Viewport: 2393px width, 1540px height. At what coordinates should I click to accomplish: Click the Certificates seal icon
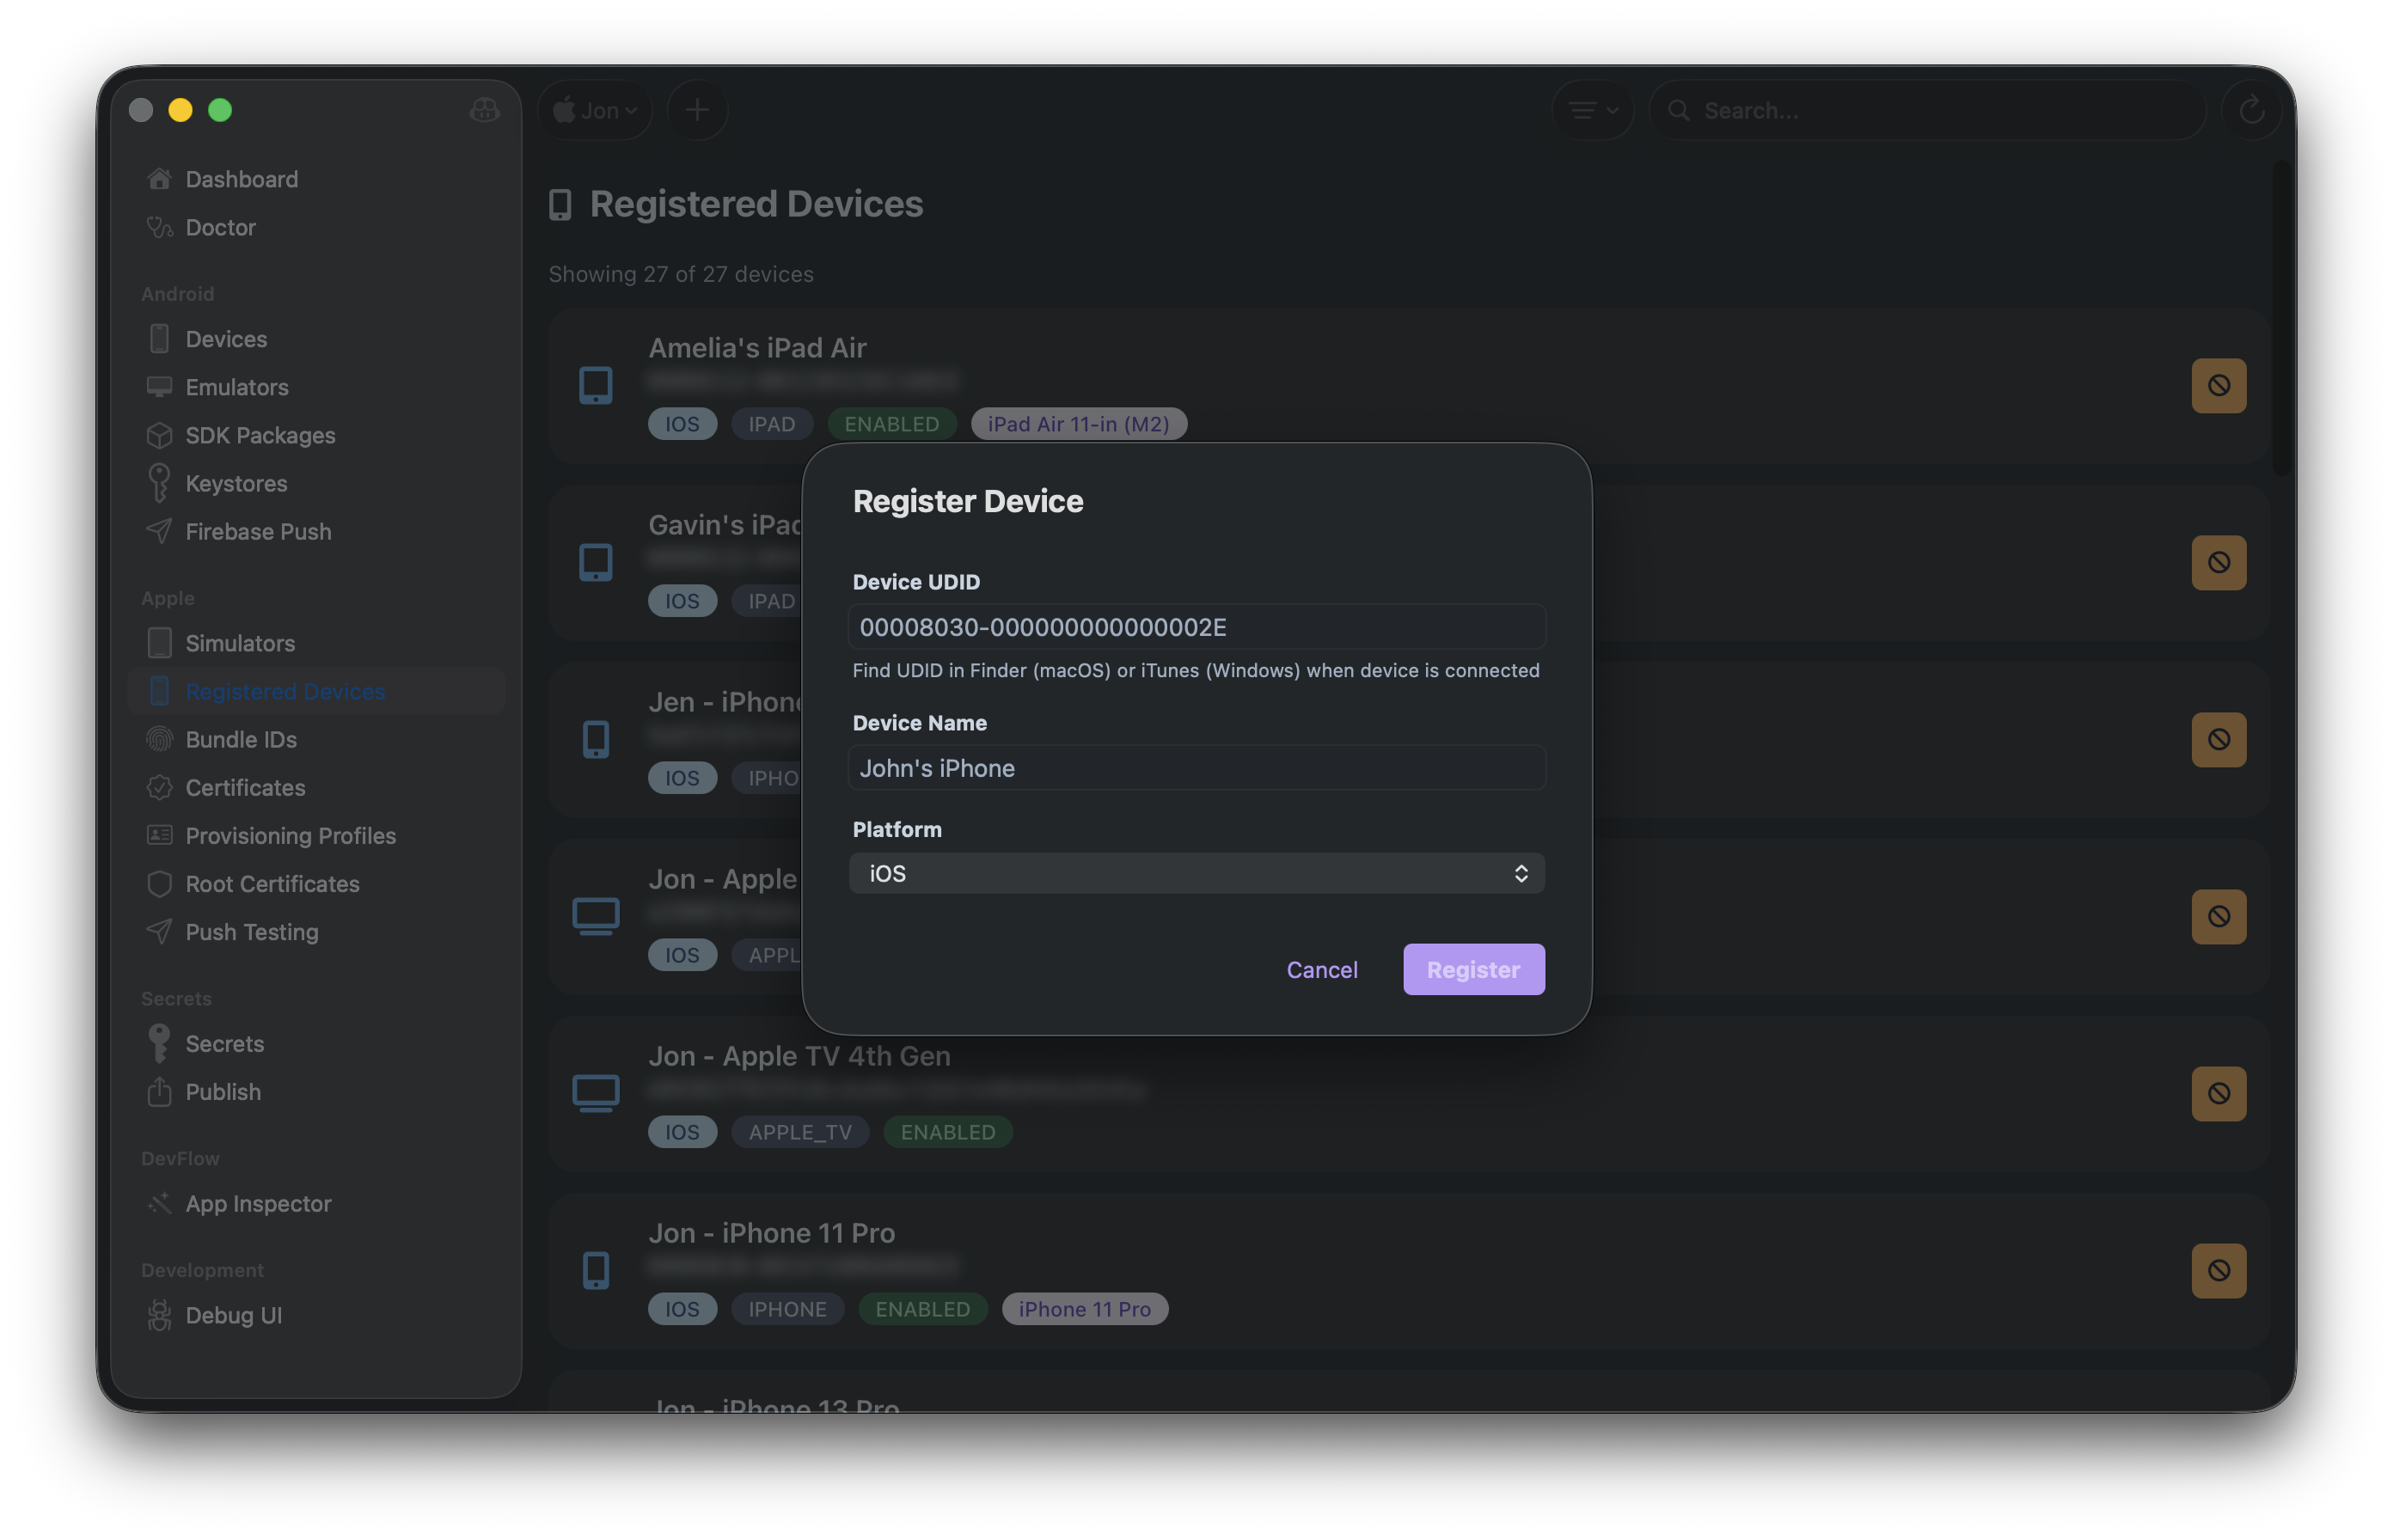pyautogui.click(x=159, y=787)
